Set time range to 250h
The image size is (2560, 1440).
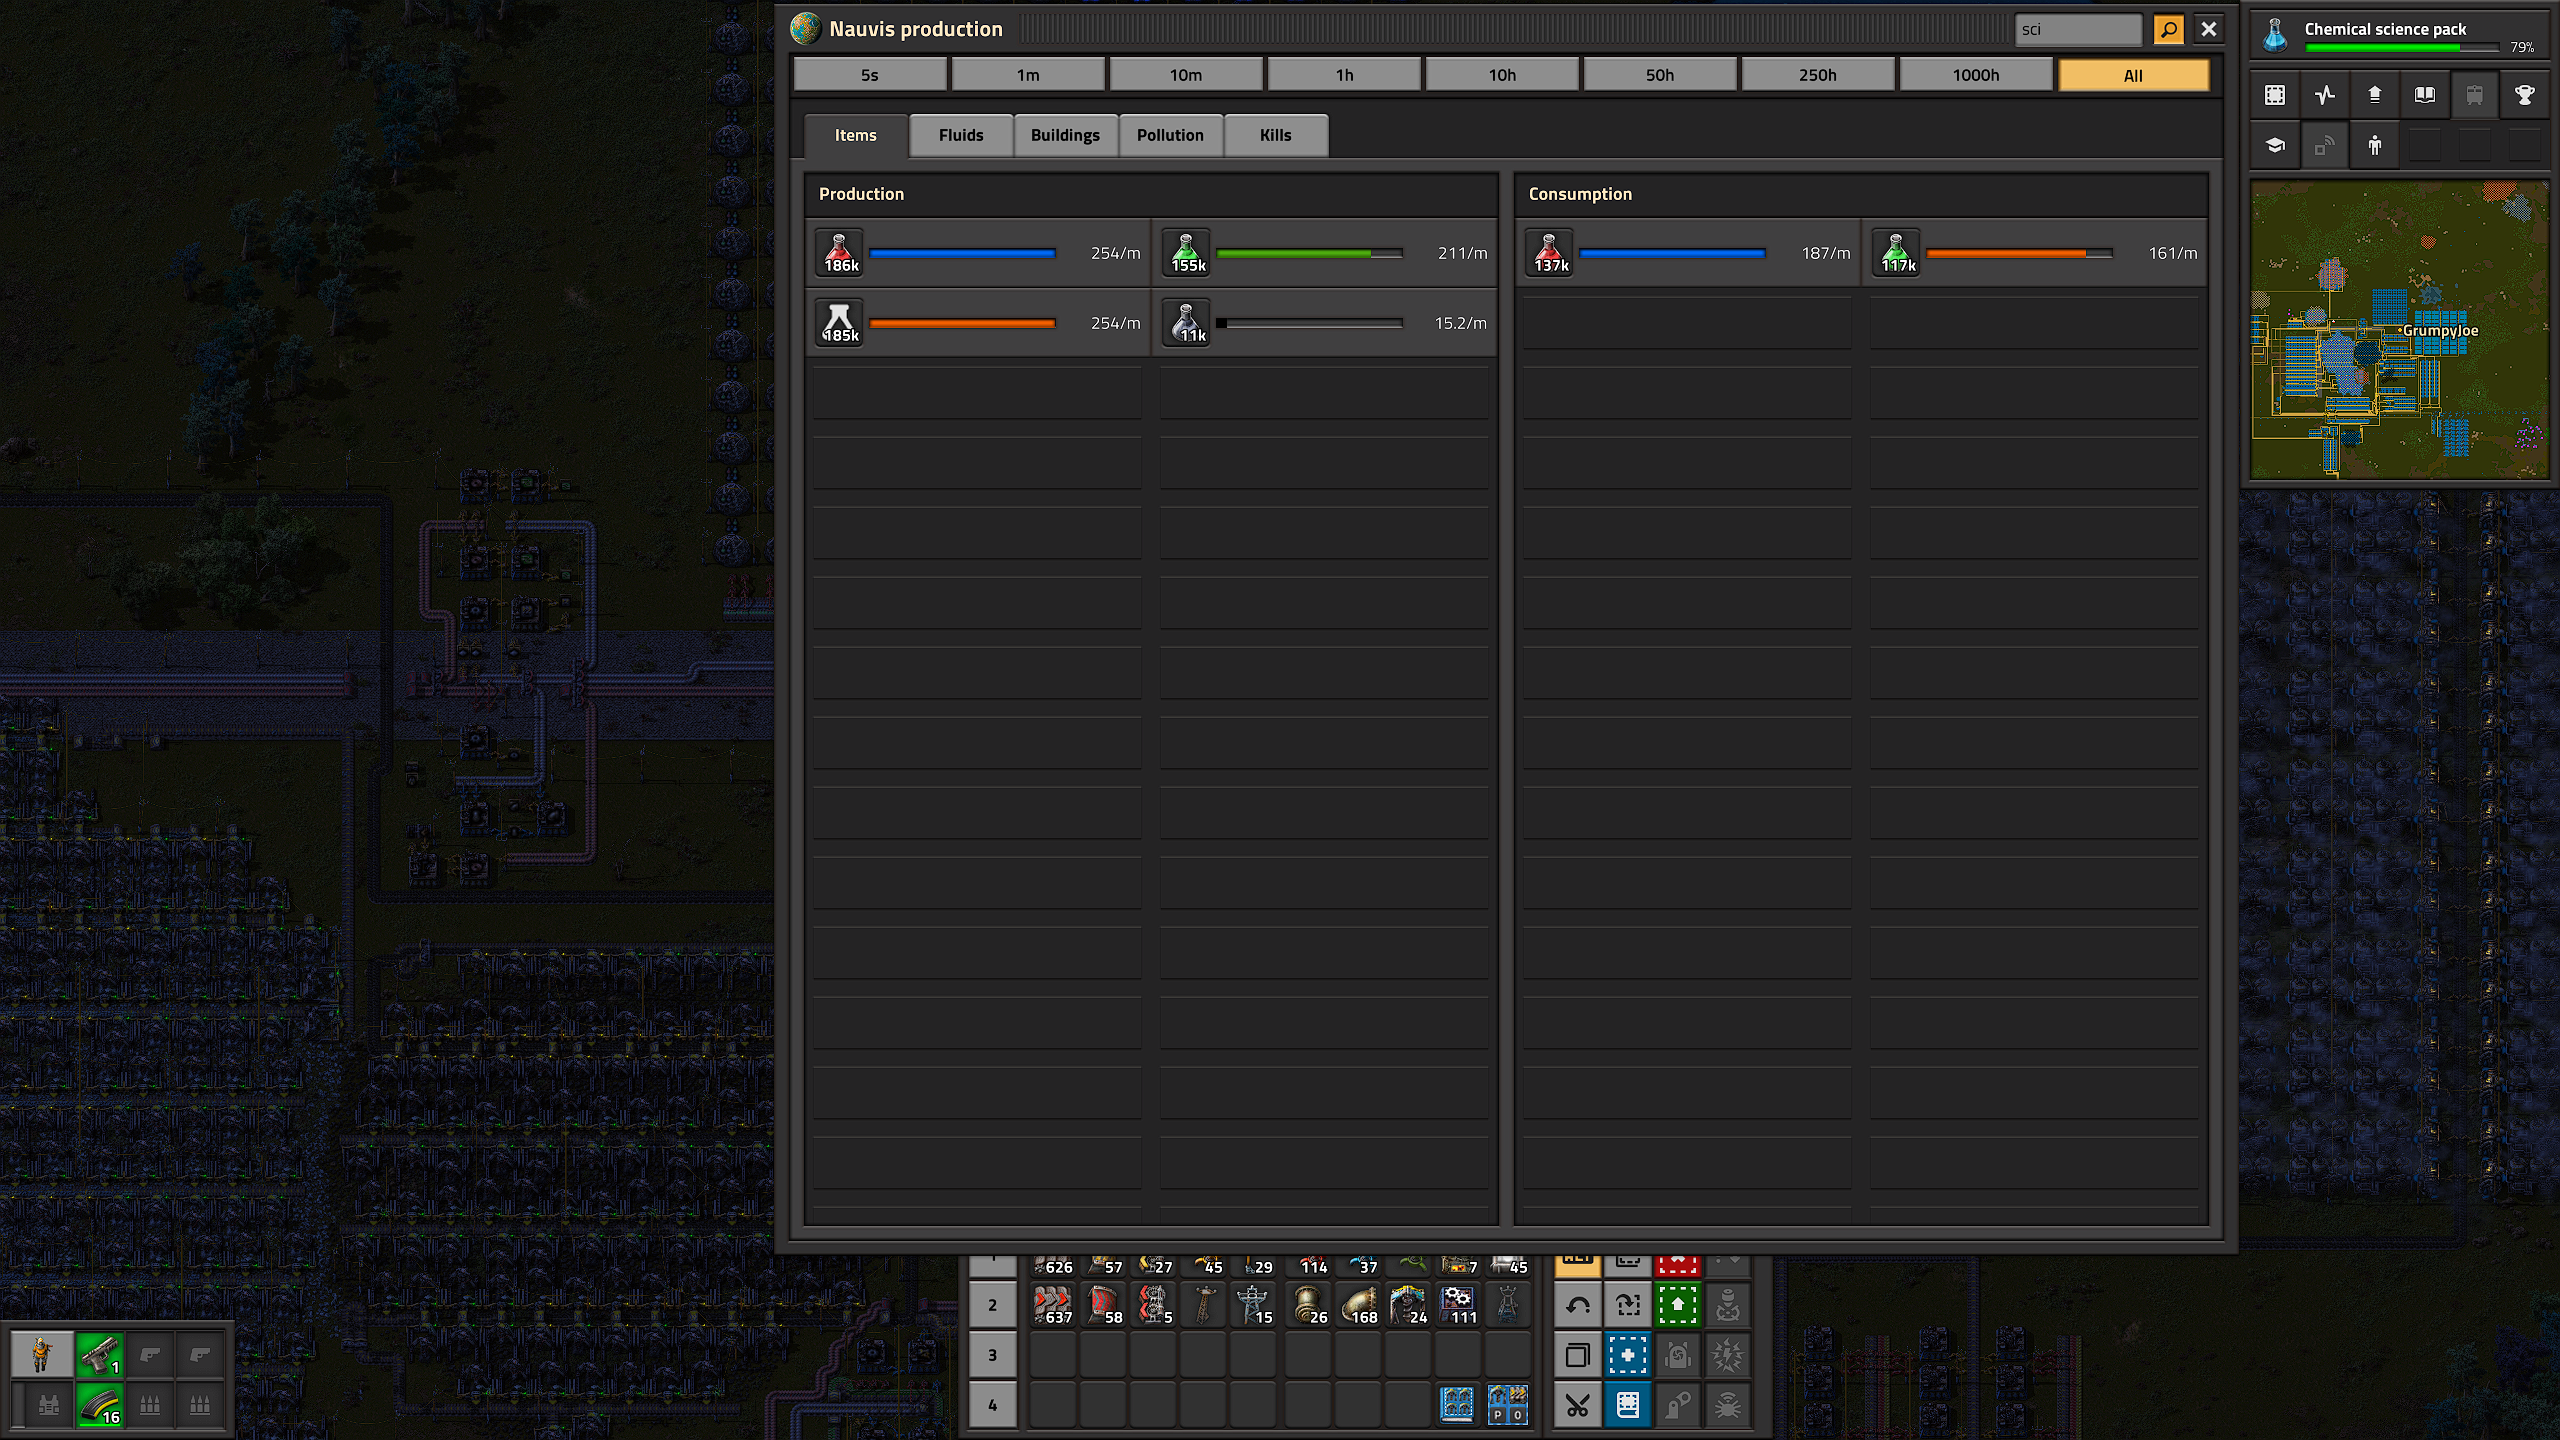click(x=1818, y=75)
